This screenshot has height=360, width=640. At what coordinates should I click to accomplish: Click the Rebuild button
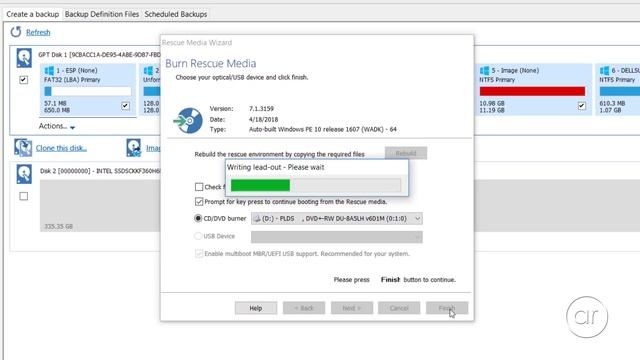(406, 153)
